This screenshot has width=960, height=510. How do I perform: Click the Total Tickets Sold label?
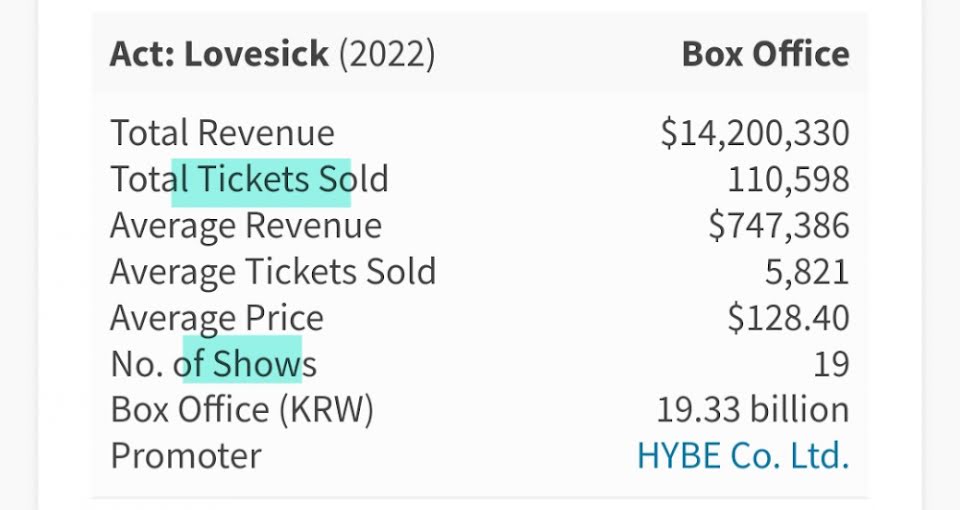click(249, 180)
